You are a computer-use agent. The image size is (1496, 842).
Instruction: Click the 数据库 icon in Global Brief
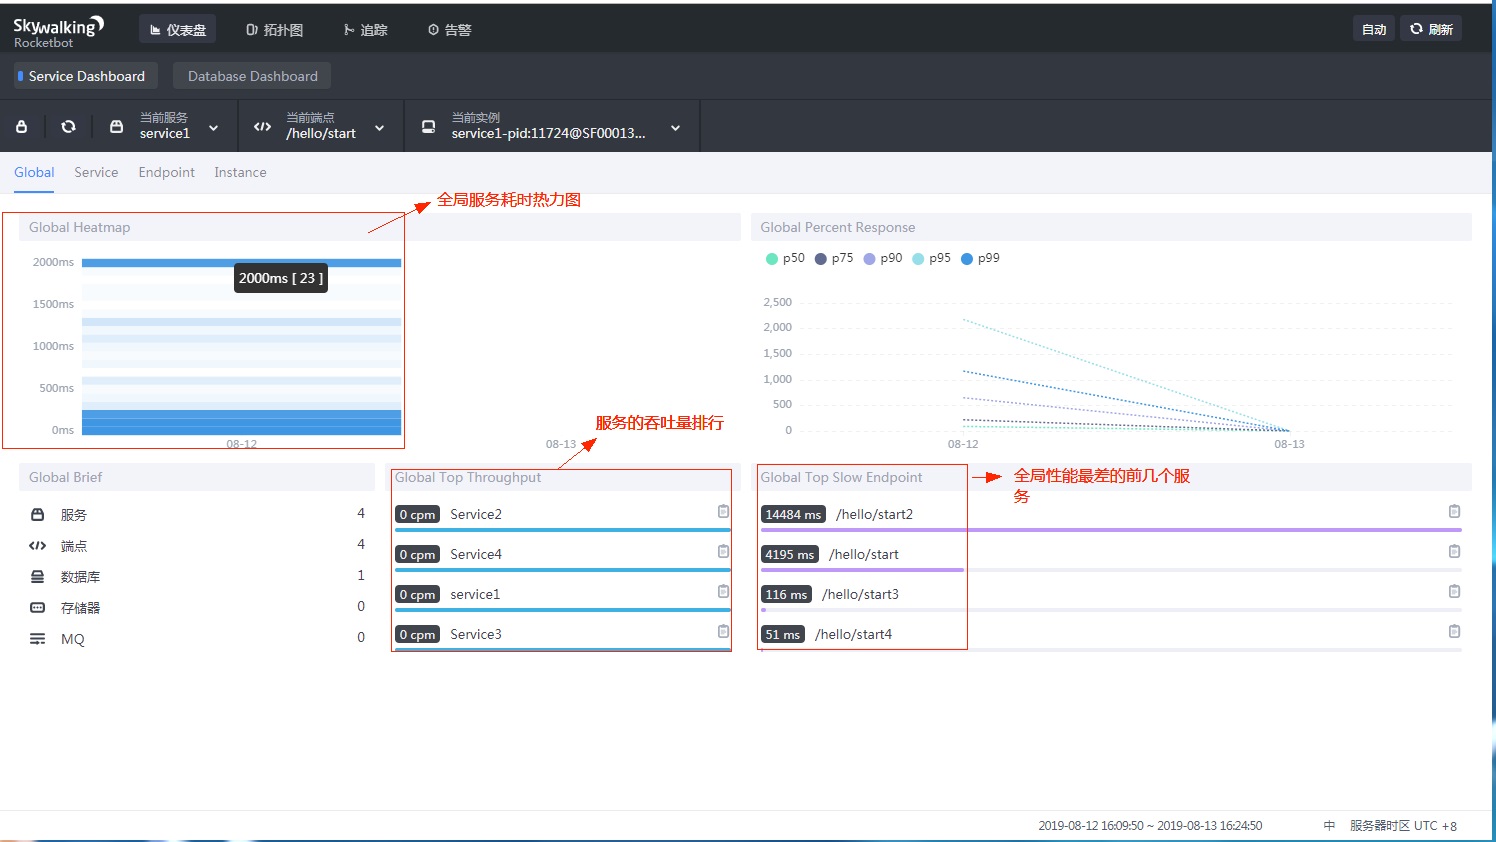[x=37, y=576]
